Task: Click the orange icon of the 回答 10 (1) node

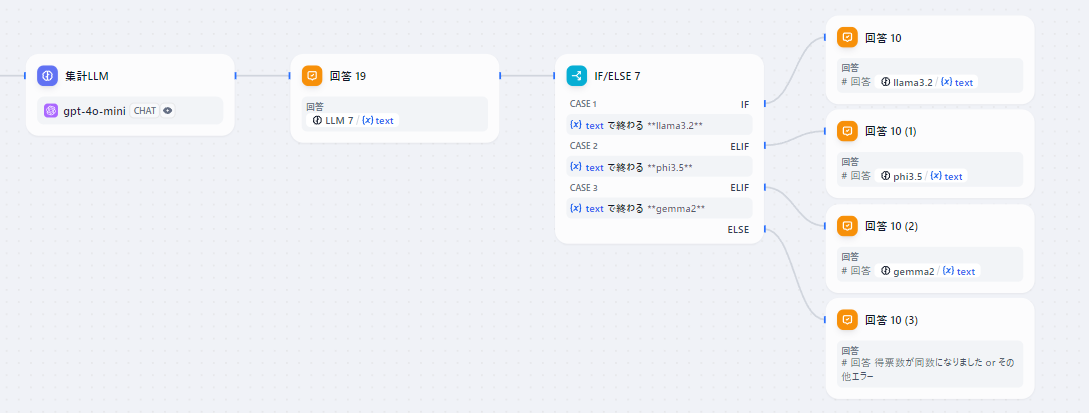Action: [847, 131]
